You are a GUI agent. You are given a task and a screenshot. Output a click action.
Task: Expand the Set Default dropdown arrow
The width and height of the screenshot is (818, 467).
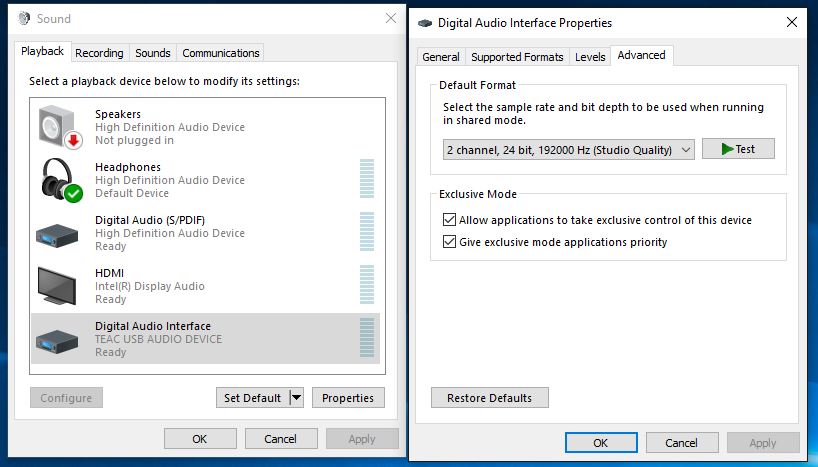pos(295,398)
